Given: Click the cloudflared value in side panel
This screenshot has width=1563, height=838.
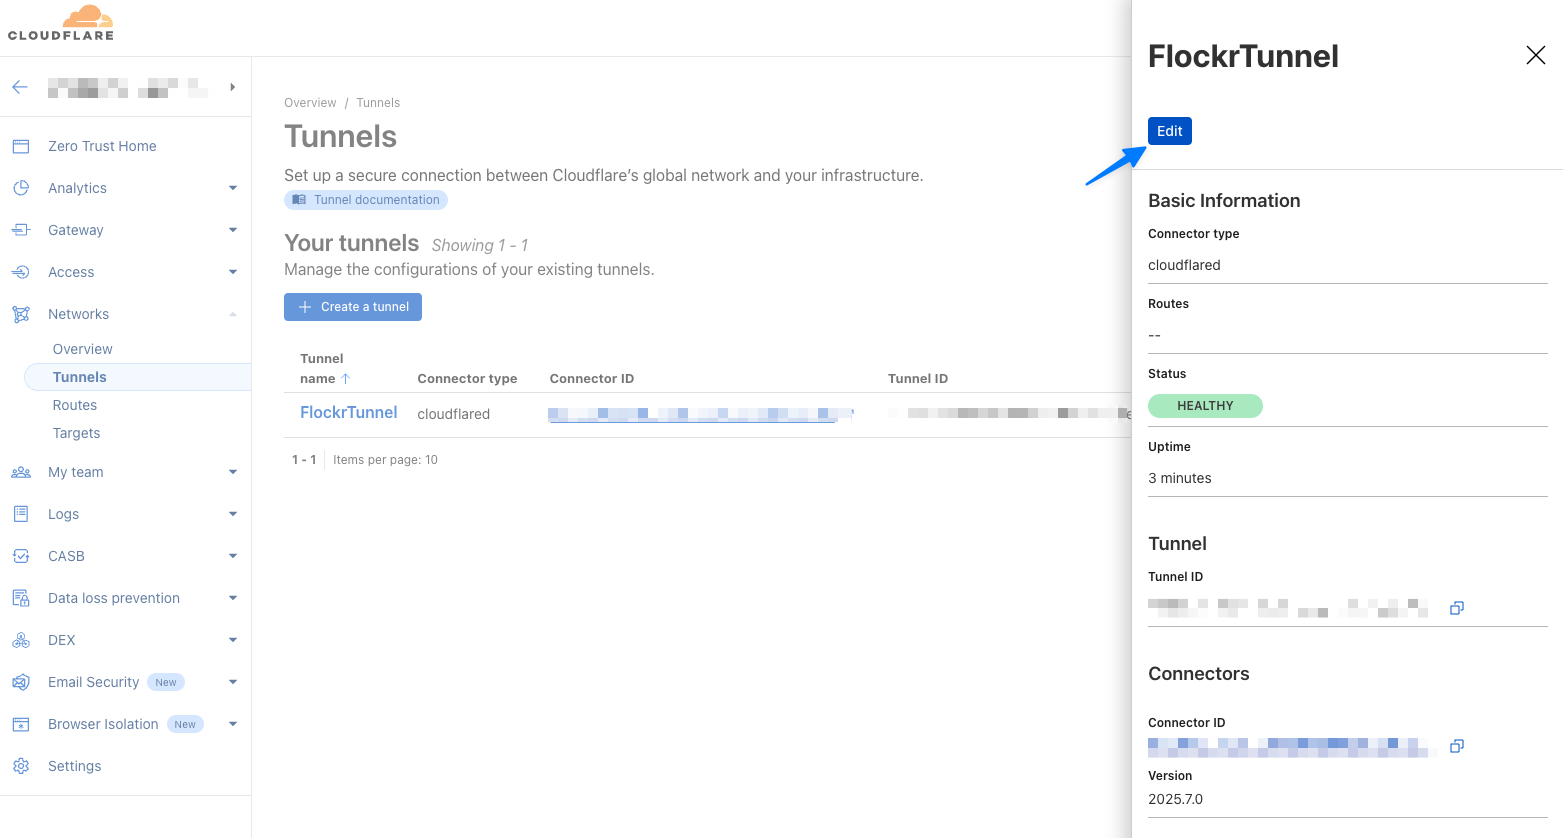Looking at the screenshot, I should 1184,265.
